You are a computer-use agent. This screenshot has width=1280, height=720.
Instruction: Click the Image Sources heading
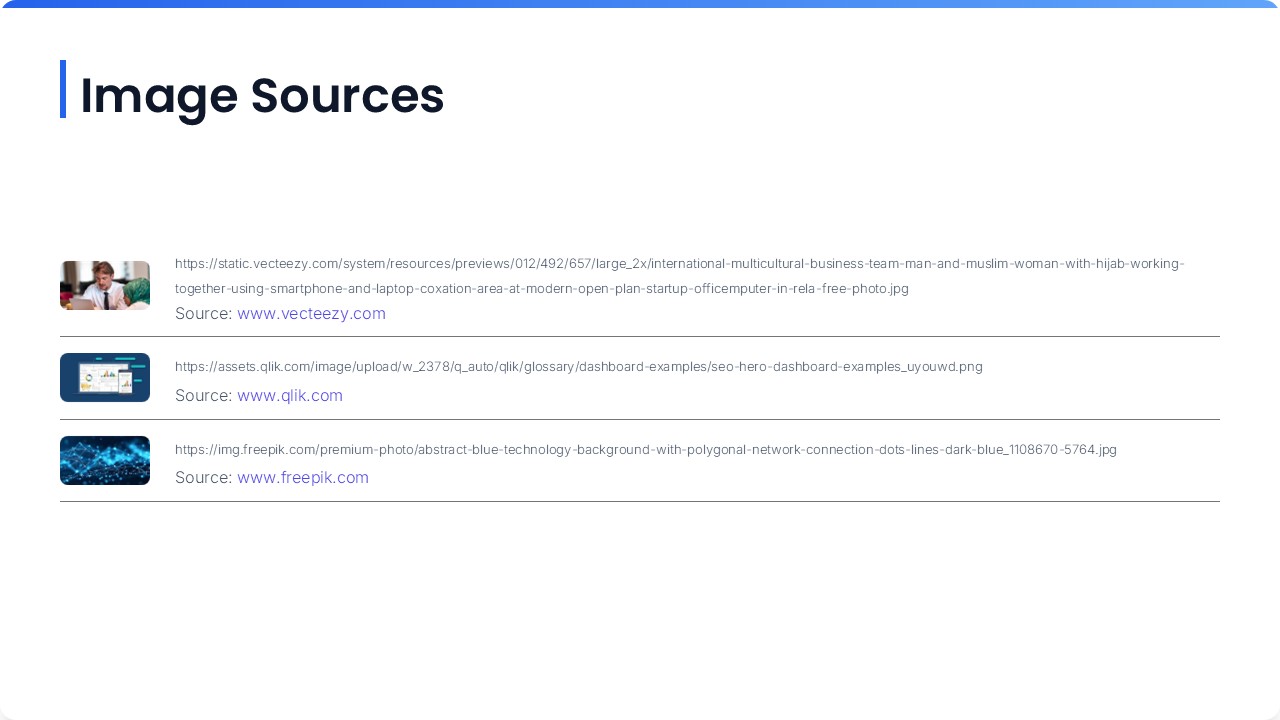click(262, 96)
